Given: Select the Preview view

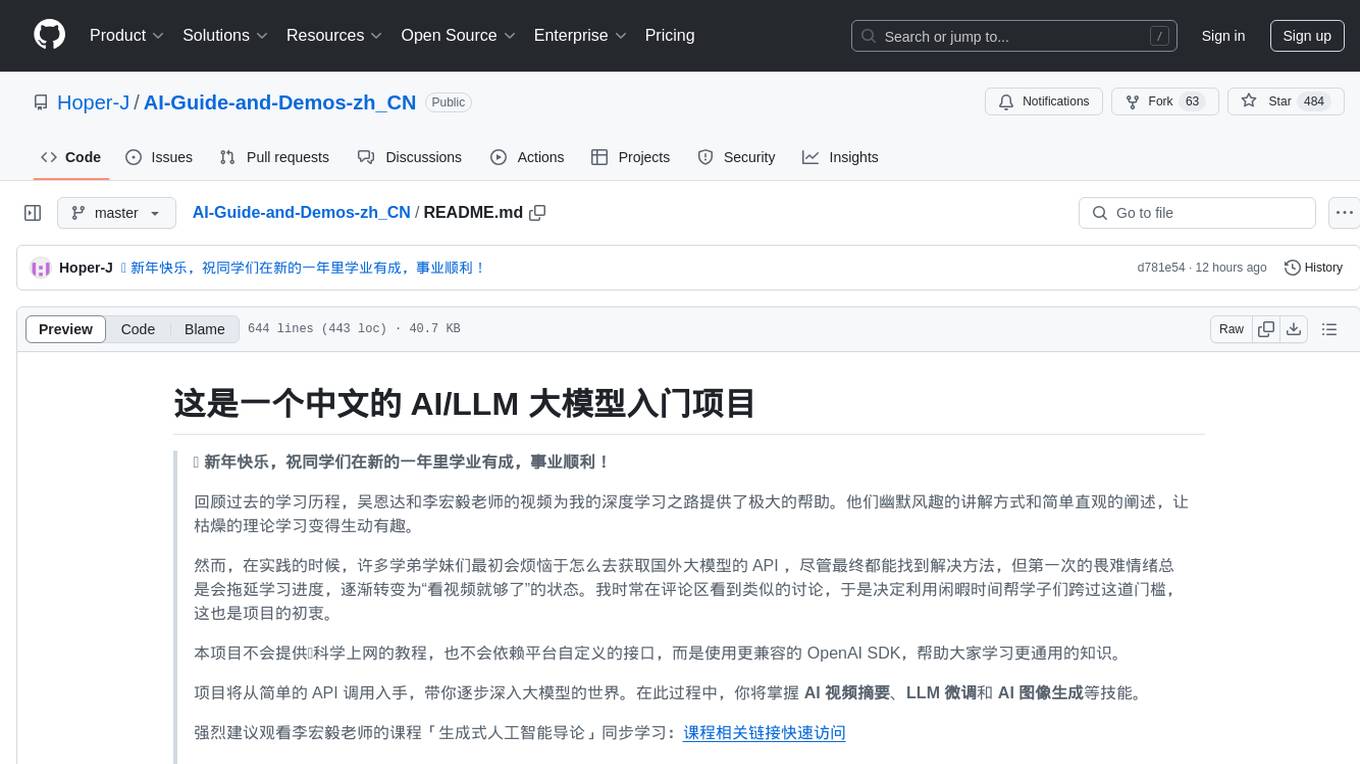Looking at the screenshot, I should pos(66,329).
